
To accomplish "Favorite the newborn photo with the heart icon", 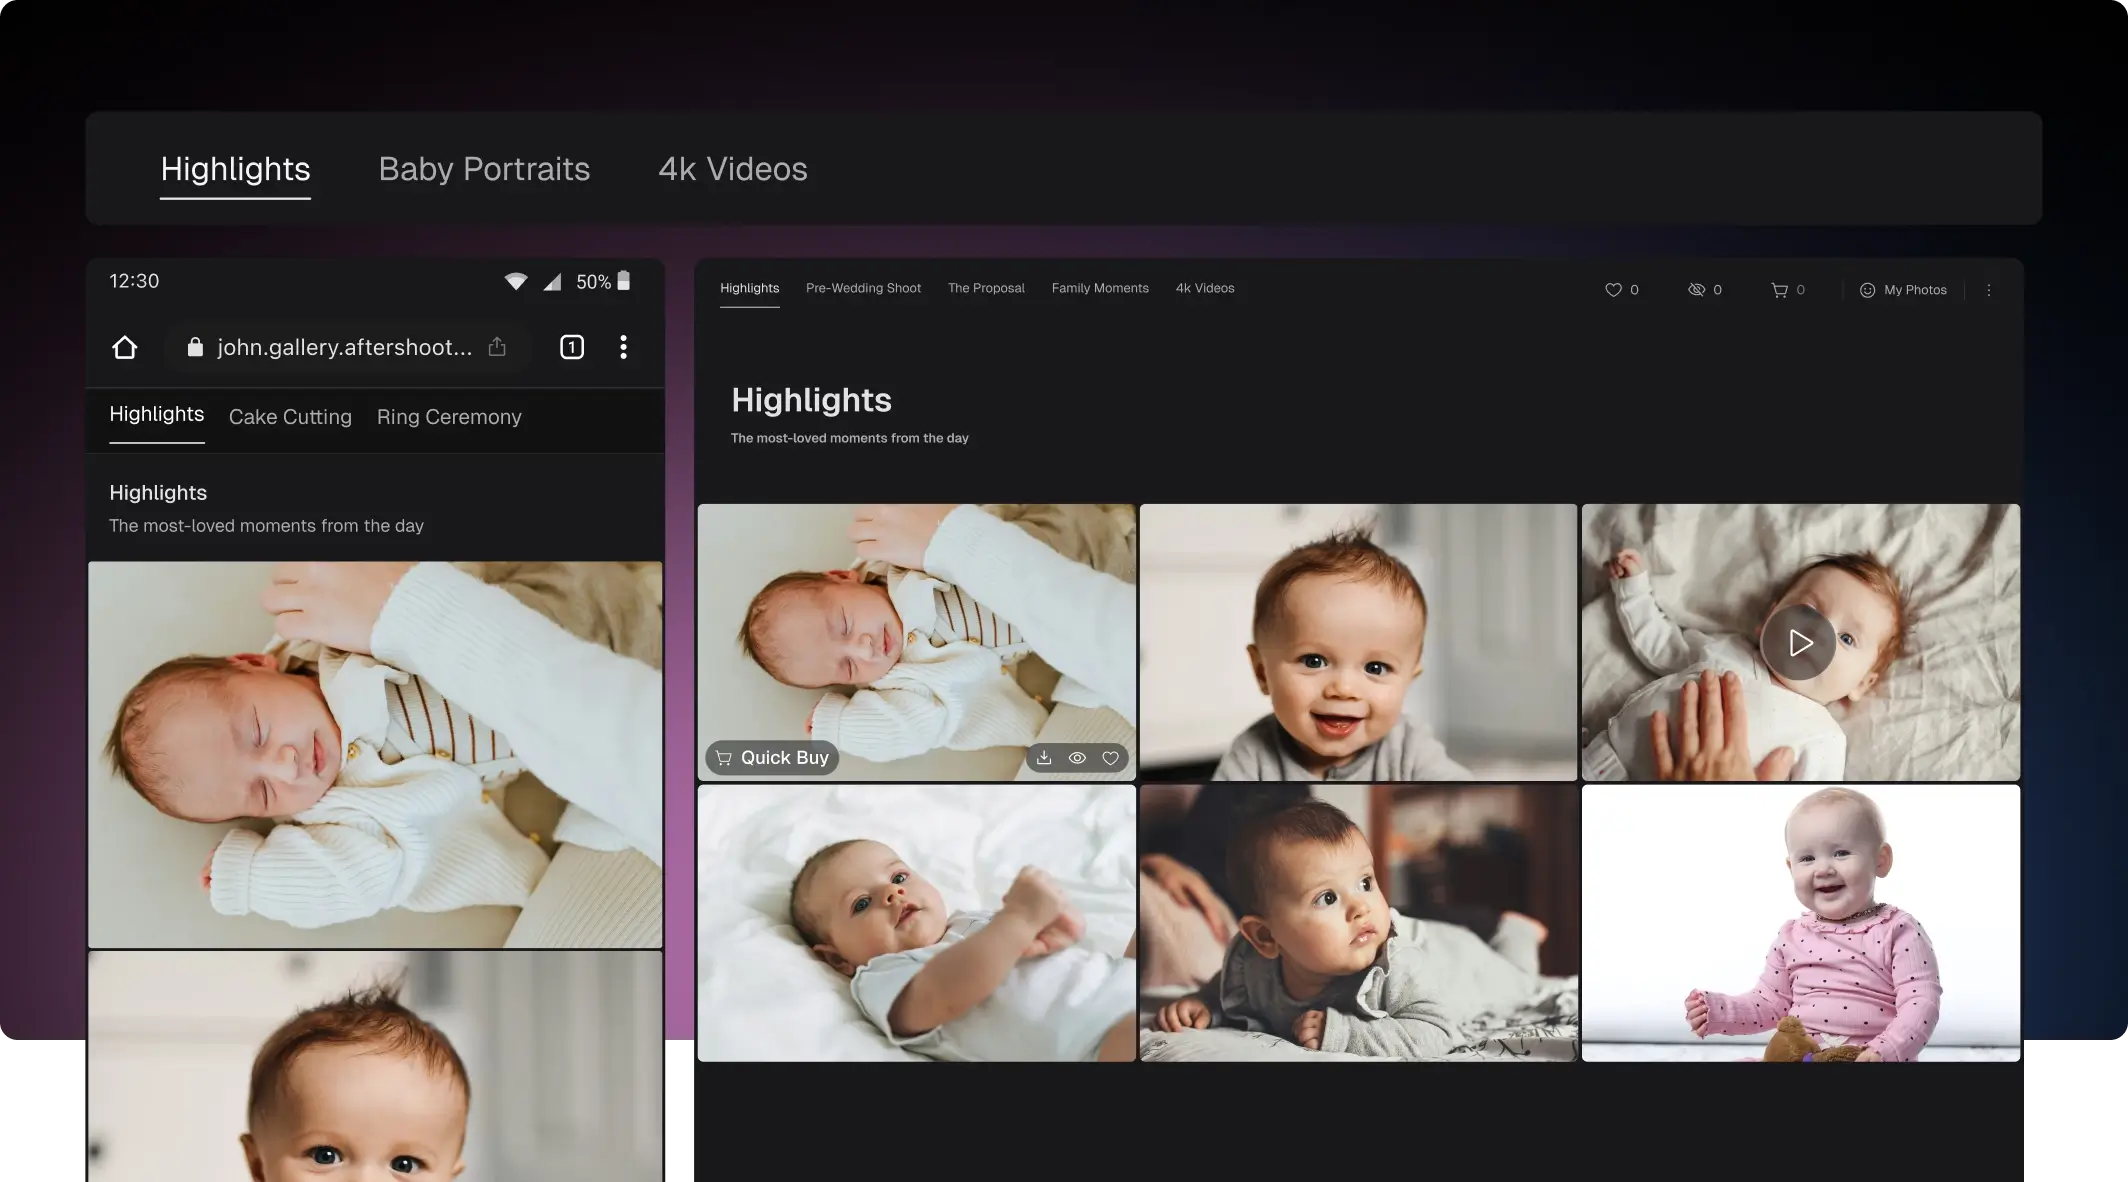I will tap(1110, 758).
